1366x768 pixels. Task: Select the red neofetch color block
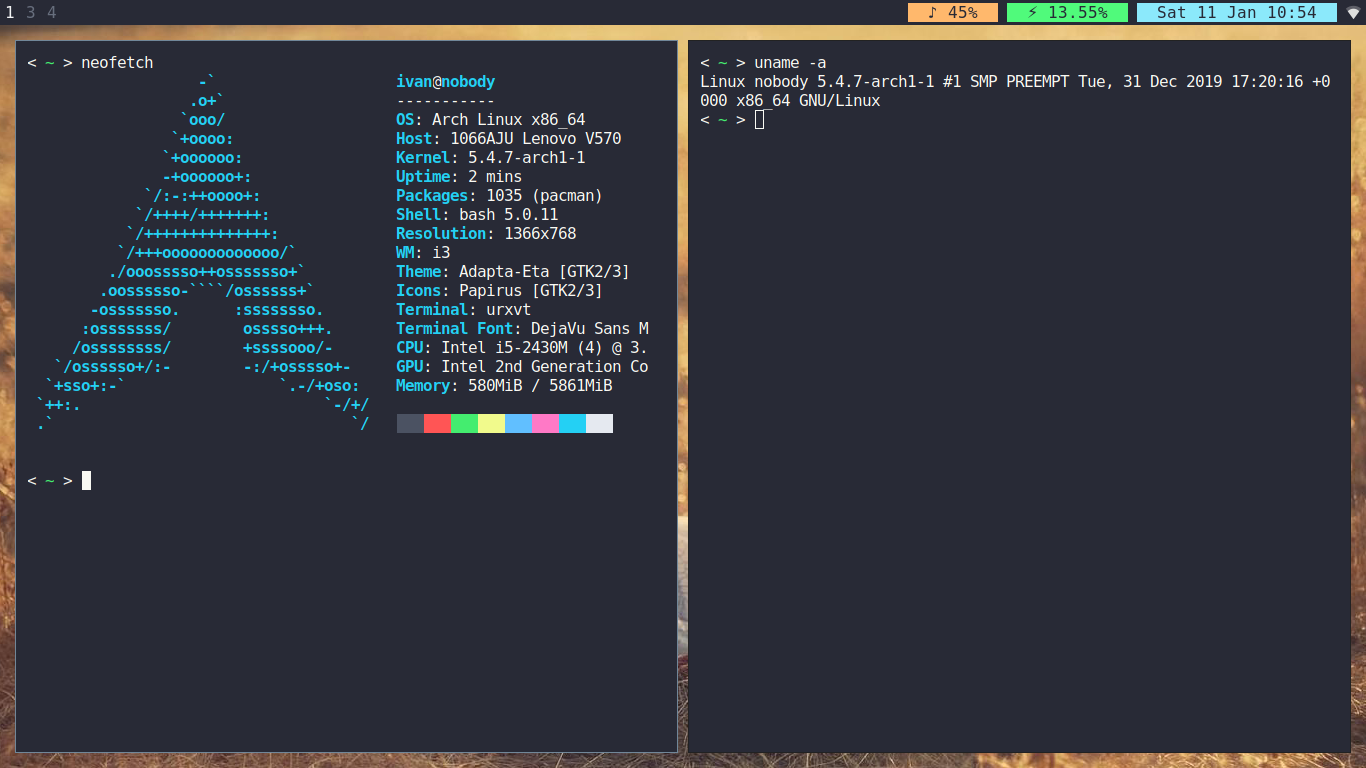437,424
